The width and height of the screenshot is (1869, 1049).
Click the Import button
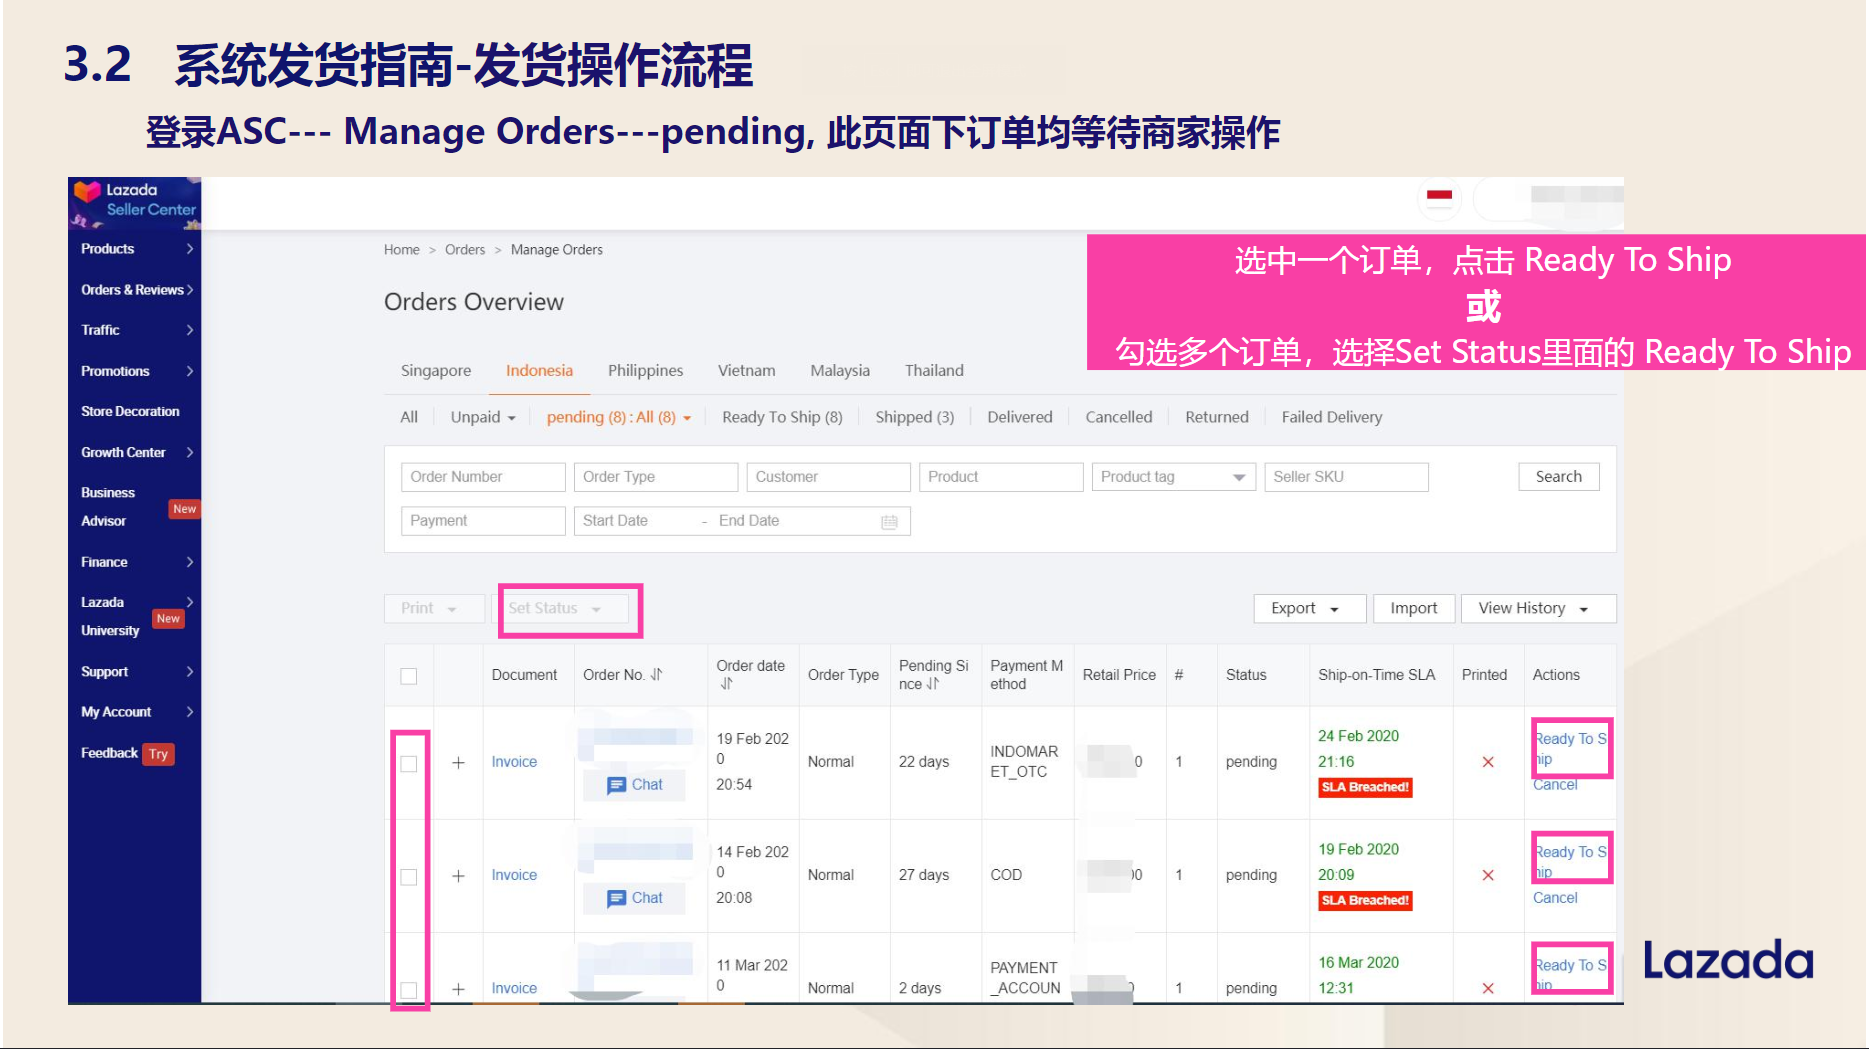pyautogui.click(x=1413, y=608)
